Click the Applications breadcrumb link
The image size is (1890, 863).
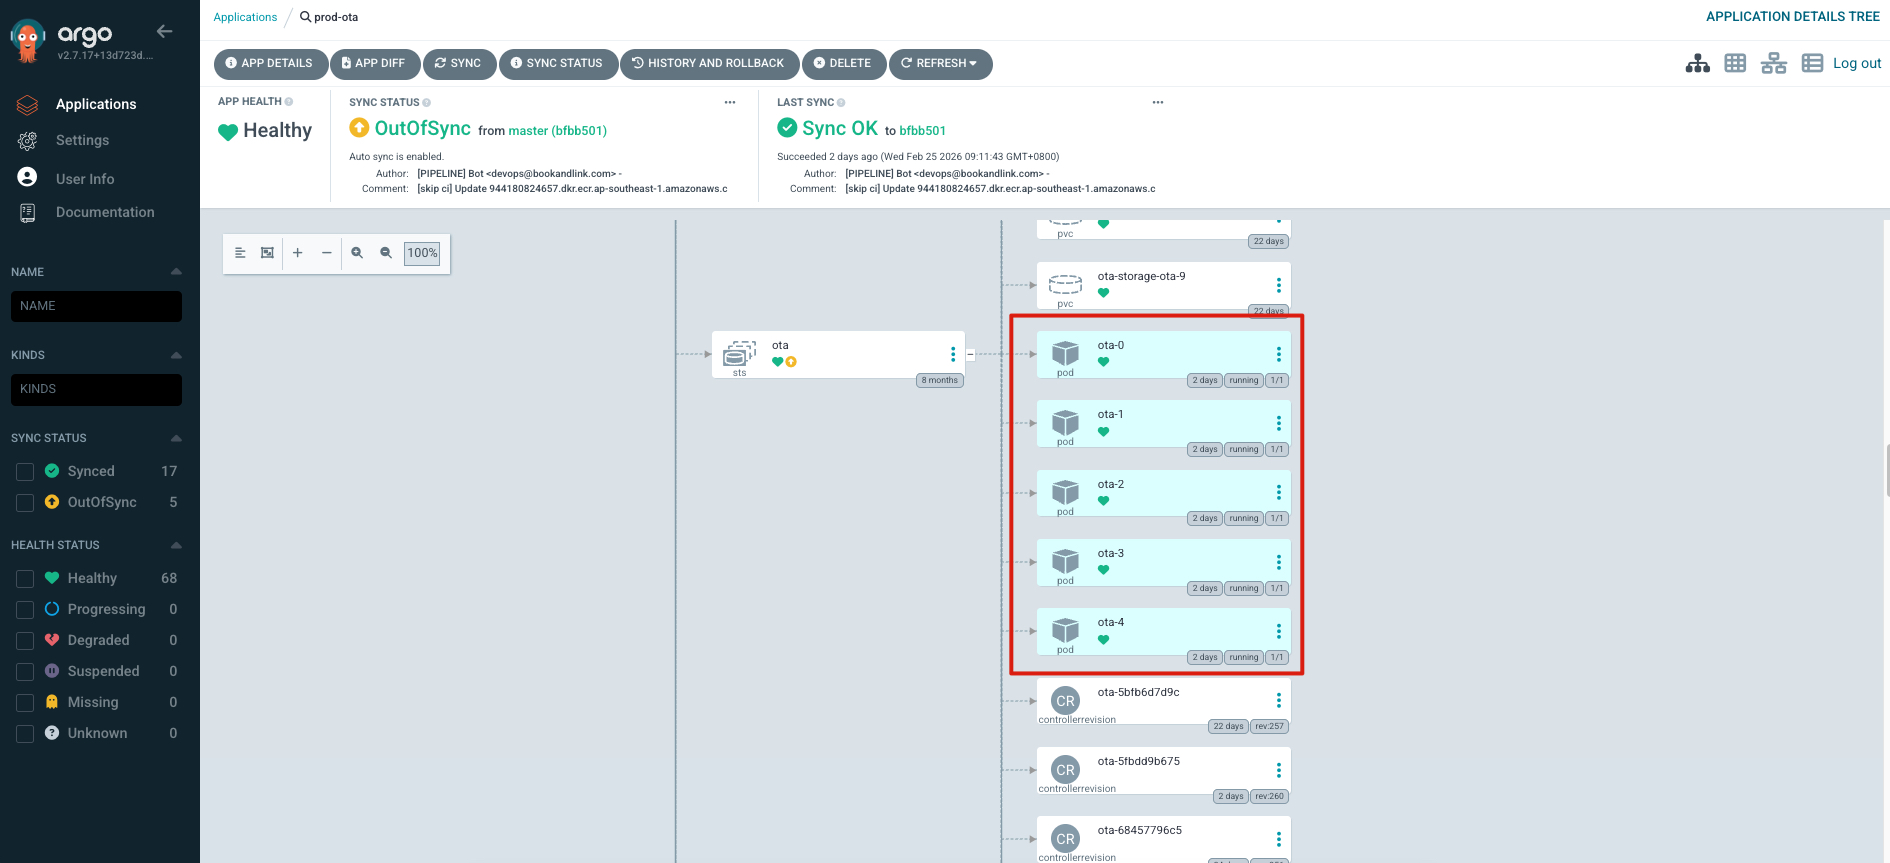pos(245,17)
